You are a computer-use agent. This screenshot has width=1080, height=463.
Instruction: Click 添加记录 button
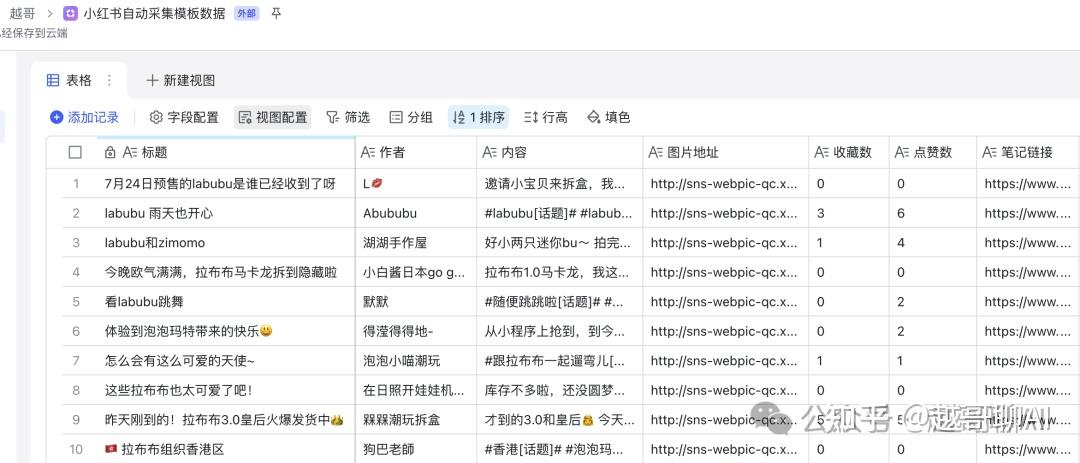coord(85,117)
